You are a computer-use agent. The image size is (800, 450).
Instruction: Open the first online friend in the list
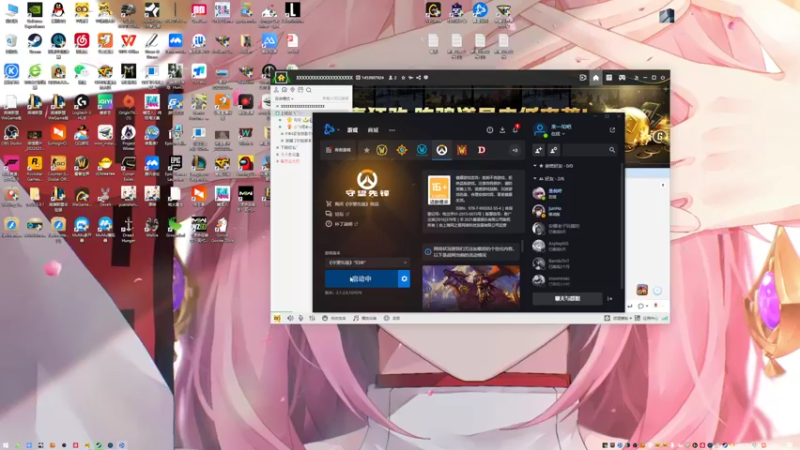(573, 193)
